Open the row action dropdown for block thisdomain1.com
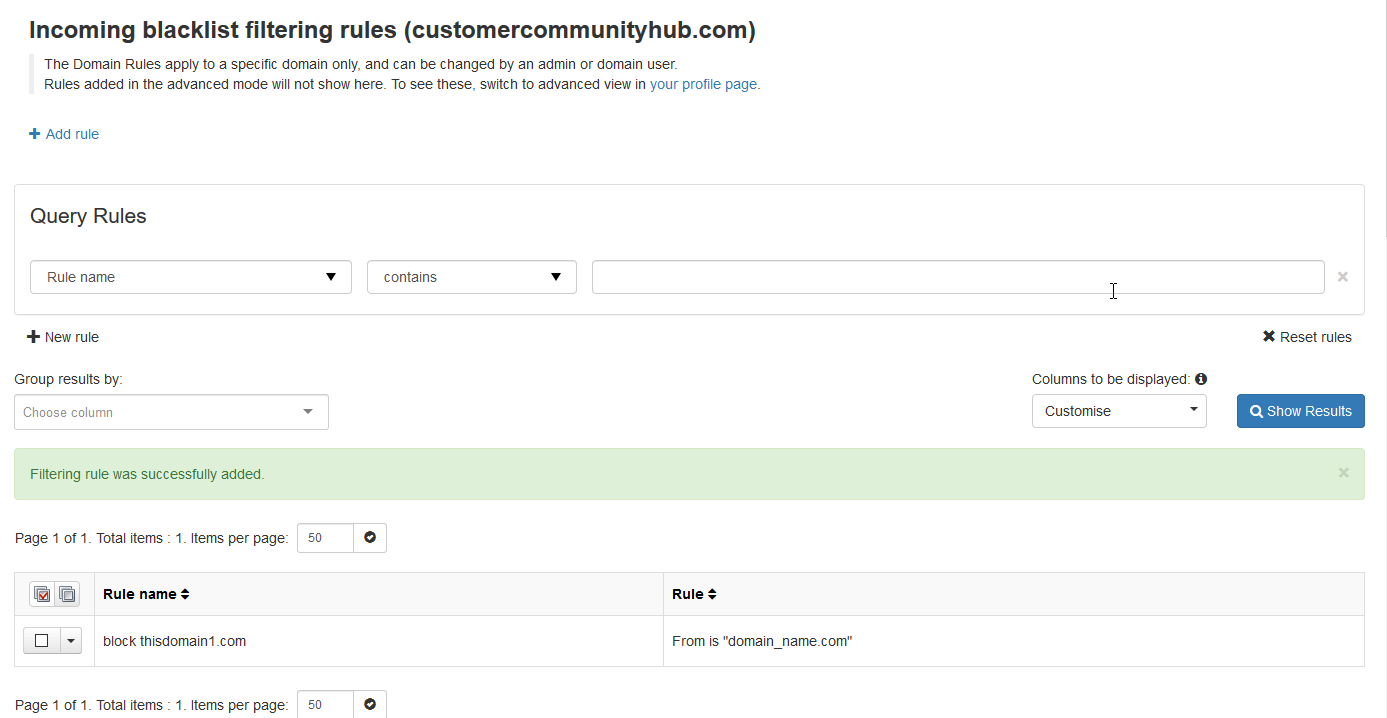 [x=70, y=641]
